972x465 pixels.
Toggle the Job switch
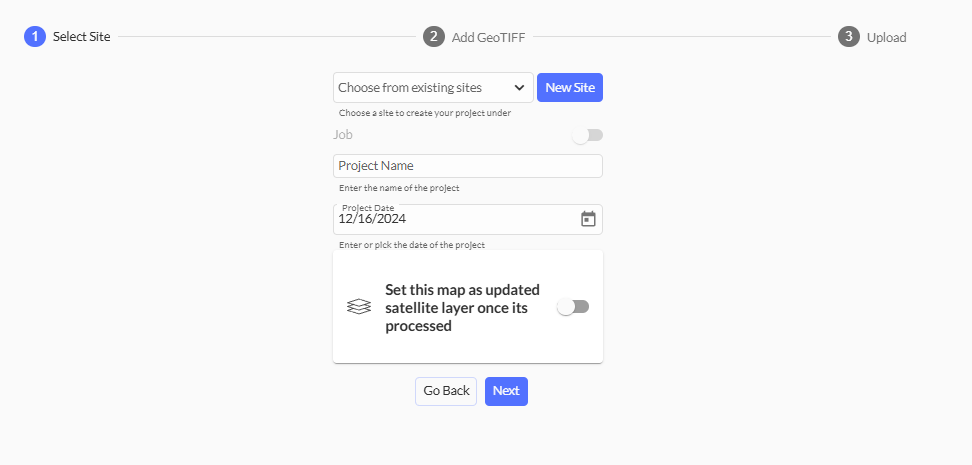(x=587, y=135)
